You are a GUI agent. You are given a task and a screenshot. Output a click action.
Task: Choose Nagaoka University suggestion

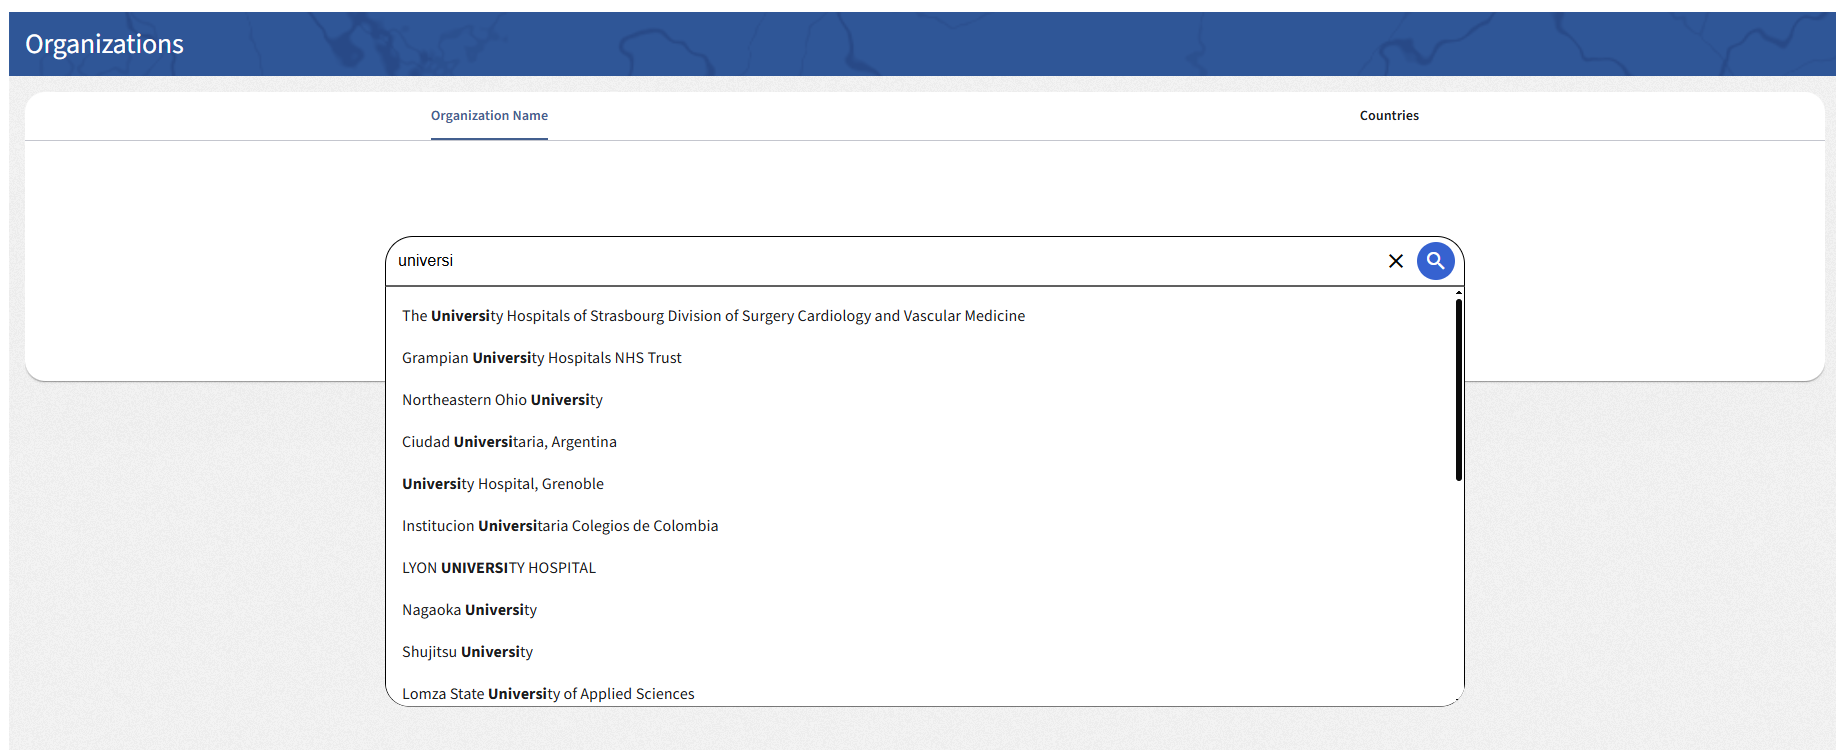coord(469,610)
